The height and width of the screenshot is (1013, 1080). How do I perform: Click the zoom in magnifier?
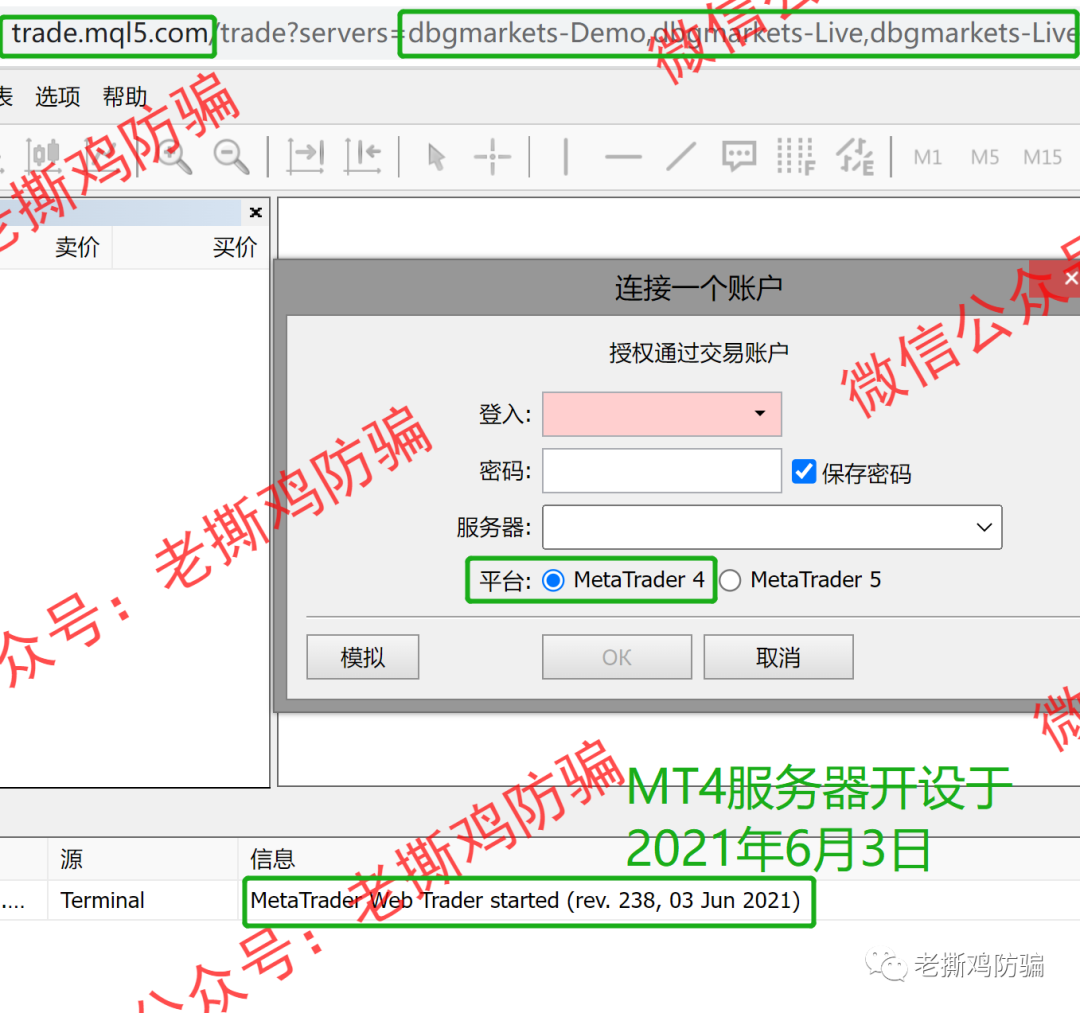pos(174,156)
